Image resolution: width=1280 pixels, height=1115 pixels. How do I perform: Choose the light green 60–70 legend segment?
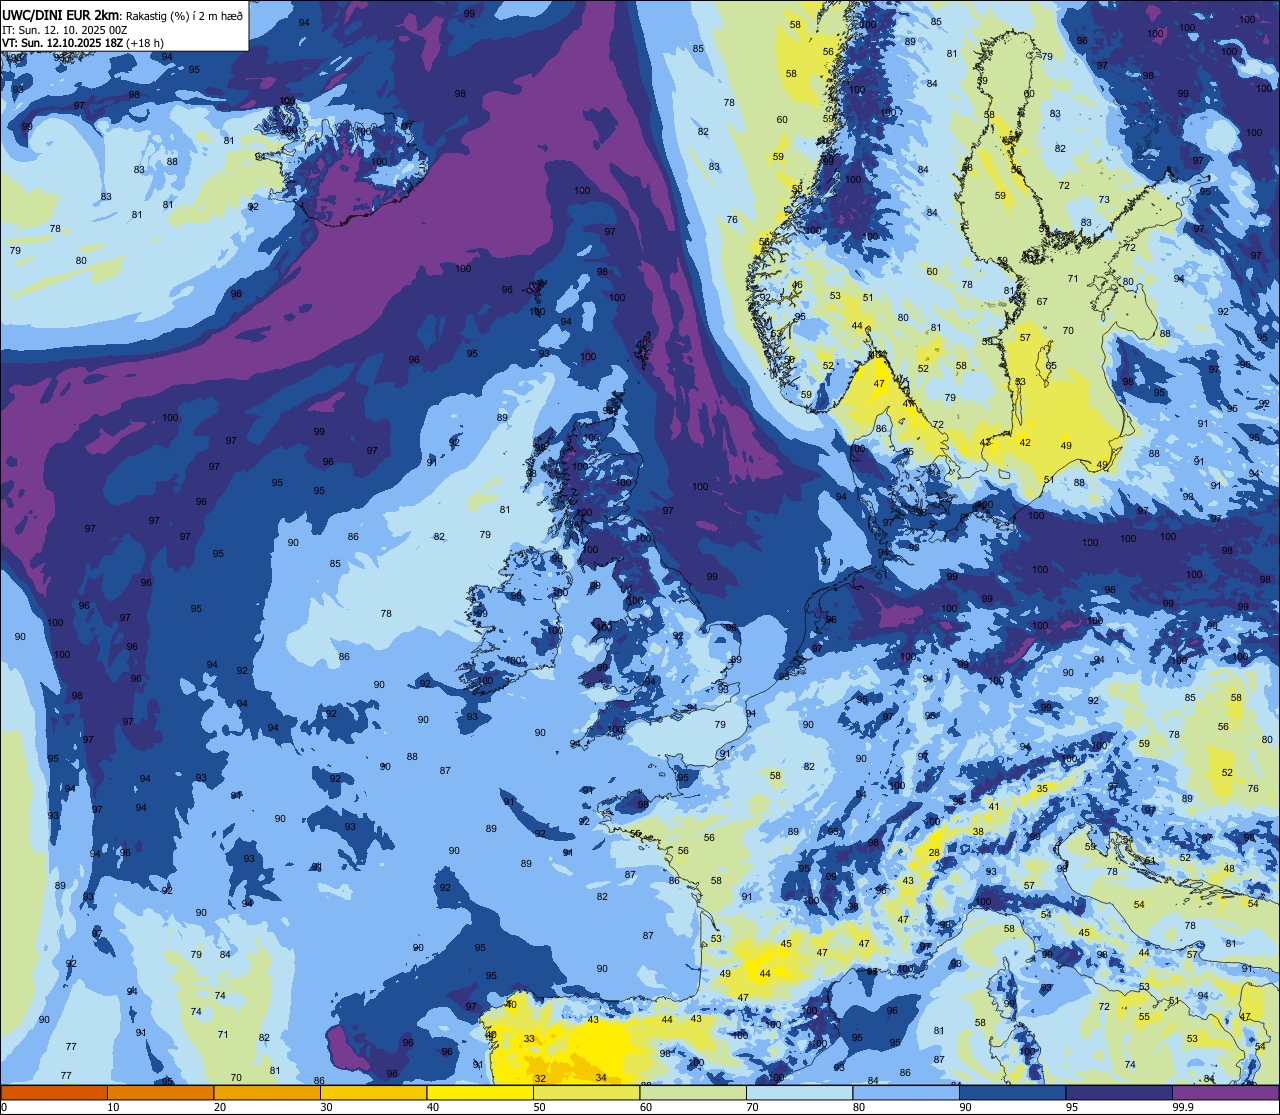[x=693, y=1092]
